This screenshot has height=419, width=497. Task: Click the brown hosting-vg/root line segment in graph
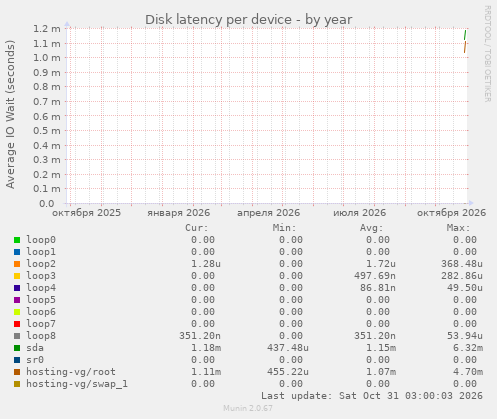(465, 47)
